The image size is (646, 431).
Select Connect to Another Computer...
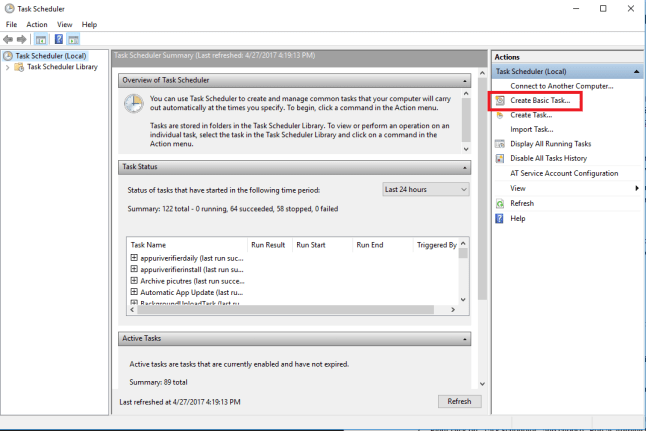coord(562,86)
